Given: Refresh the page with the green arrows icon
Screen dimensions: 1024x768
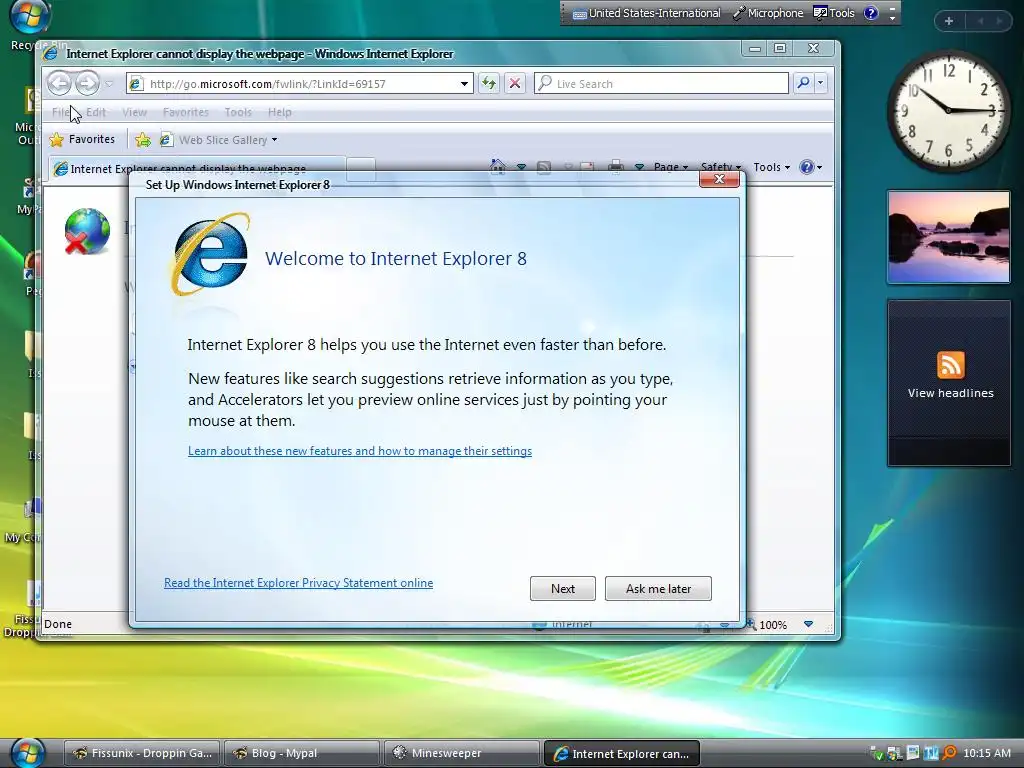Looking at the screenshot, I should (488, 84).
